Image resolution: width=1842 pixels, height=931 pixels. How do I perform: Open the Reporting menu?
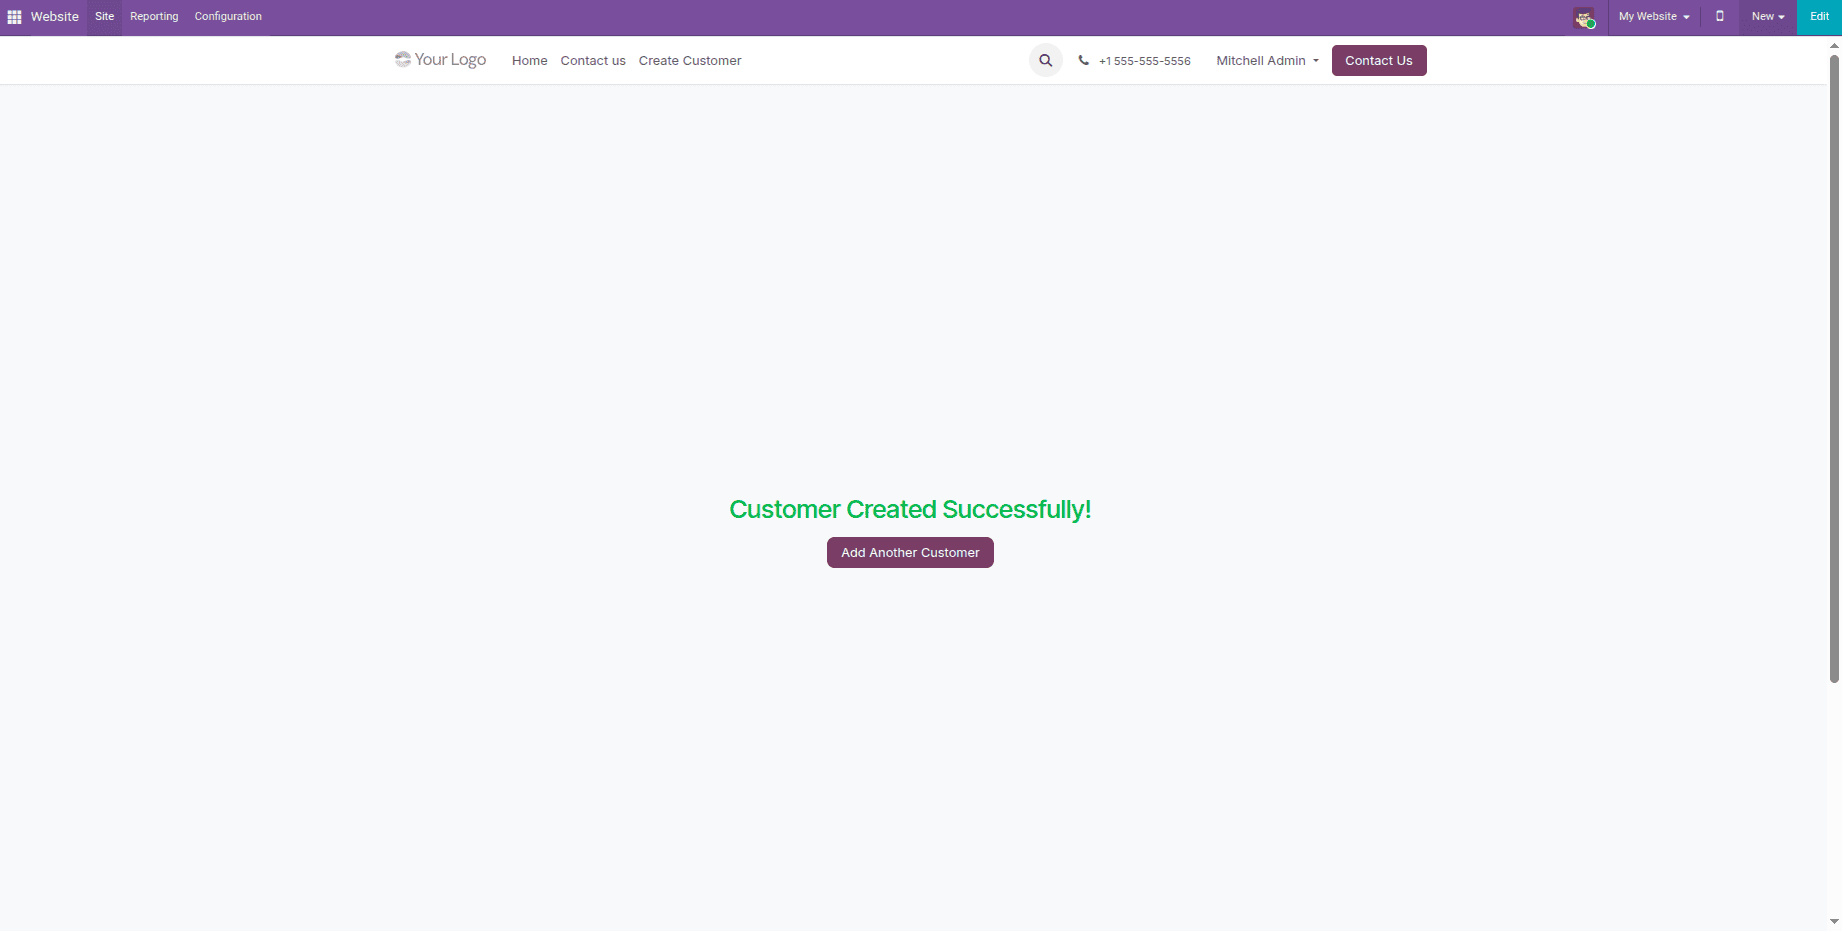pyautogui.click(x=154, y=16)
